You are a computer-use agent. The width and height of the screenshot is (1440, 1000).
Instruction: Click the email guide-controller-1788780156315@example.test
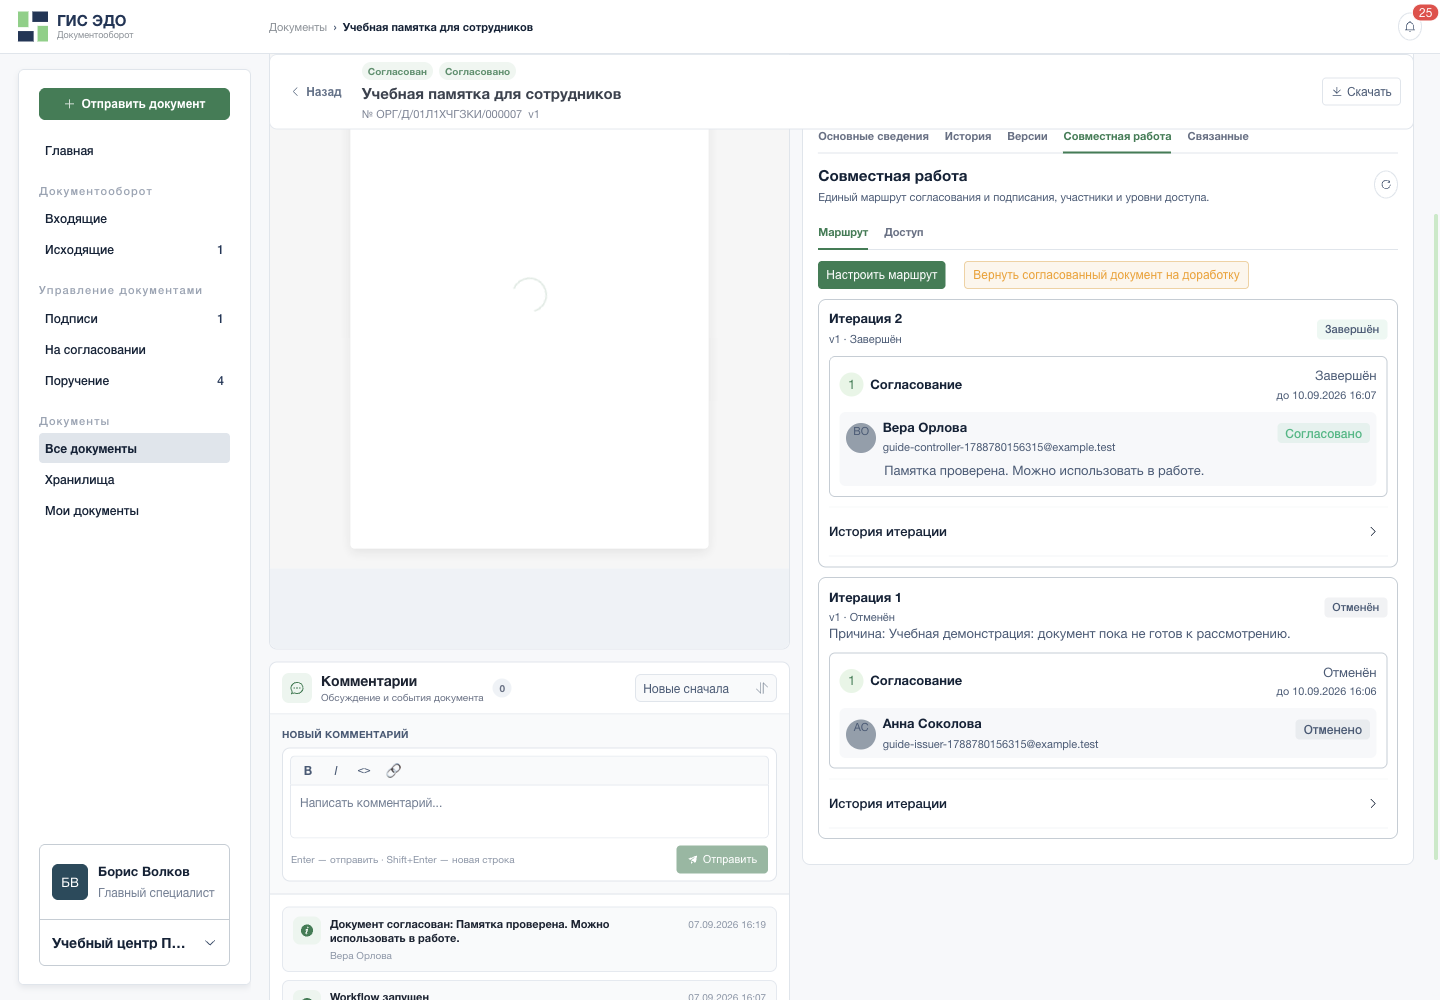[999, 448]
